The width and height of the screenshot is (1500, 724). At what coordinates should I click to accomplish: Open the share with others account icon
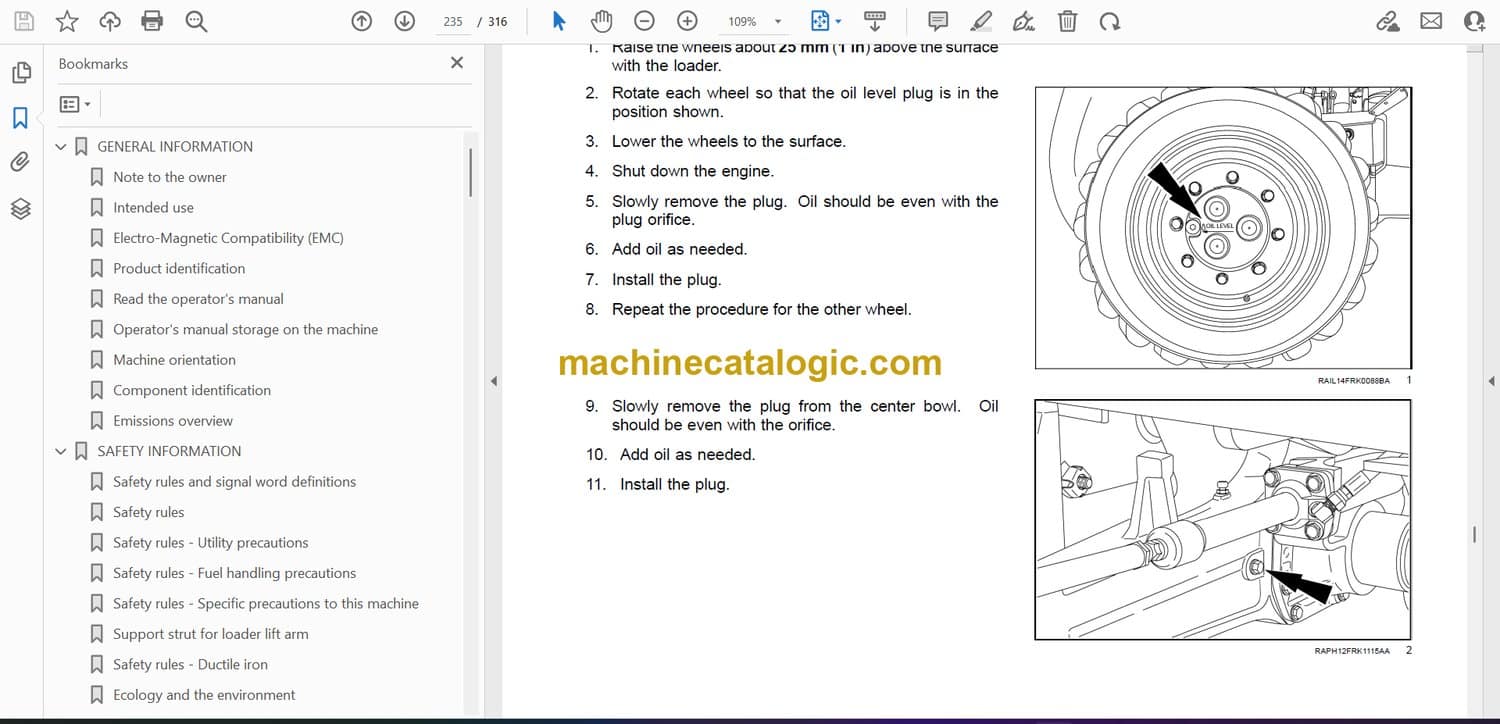[x=1474, y=21]
